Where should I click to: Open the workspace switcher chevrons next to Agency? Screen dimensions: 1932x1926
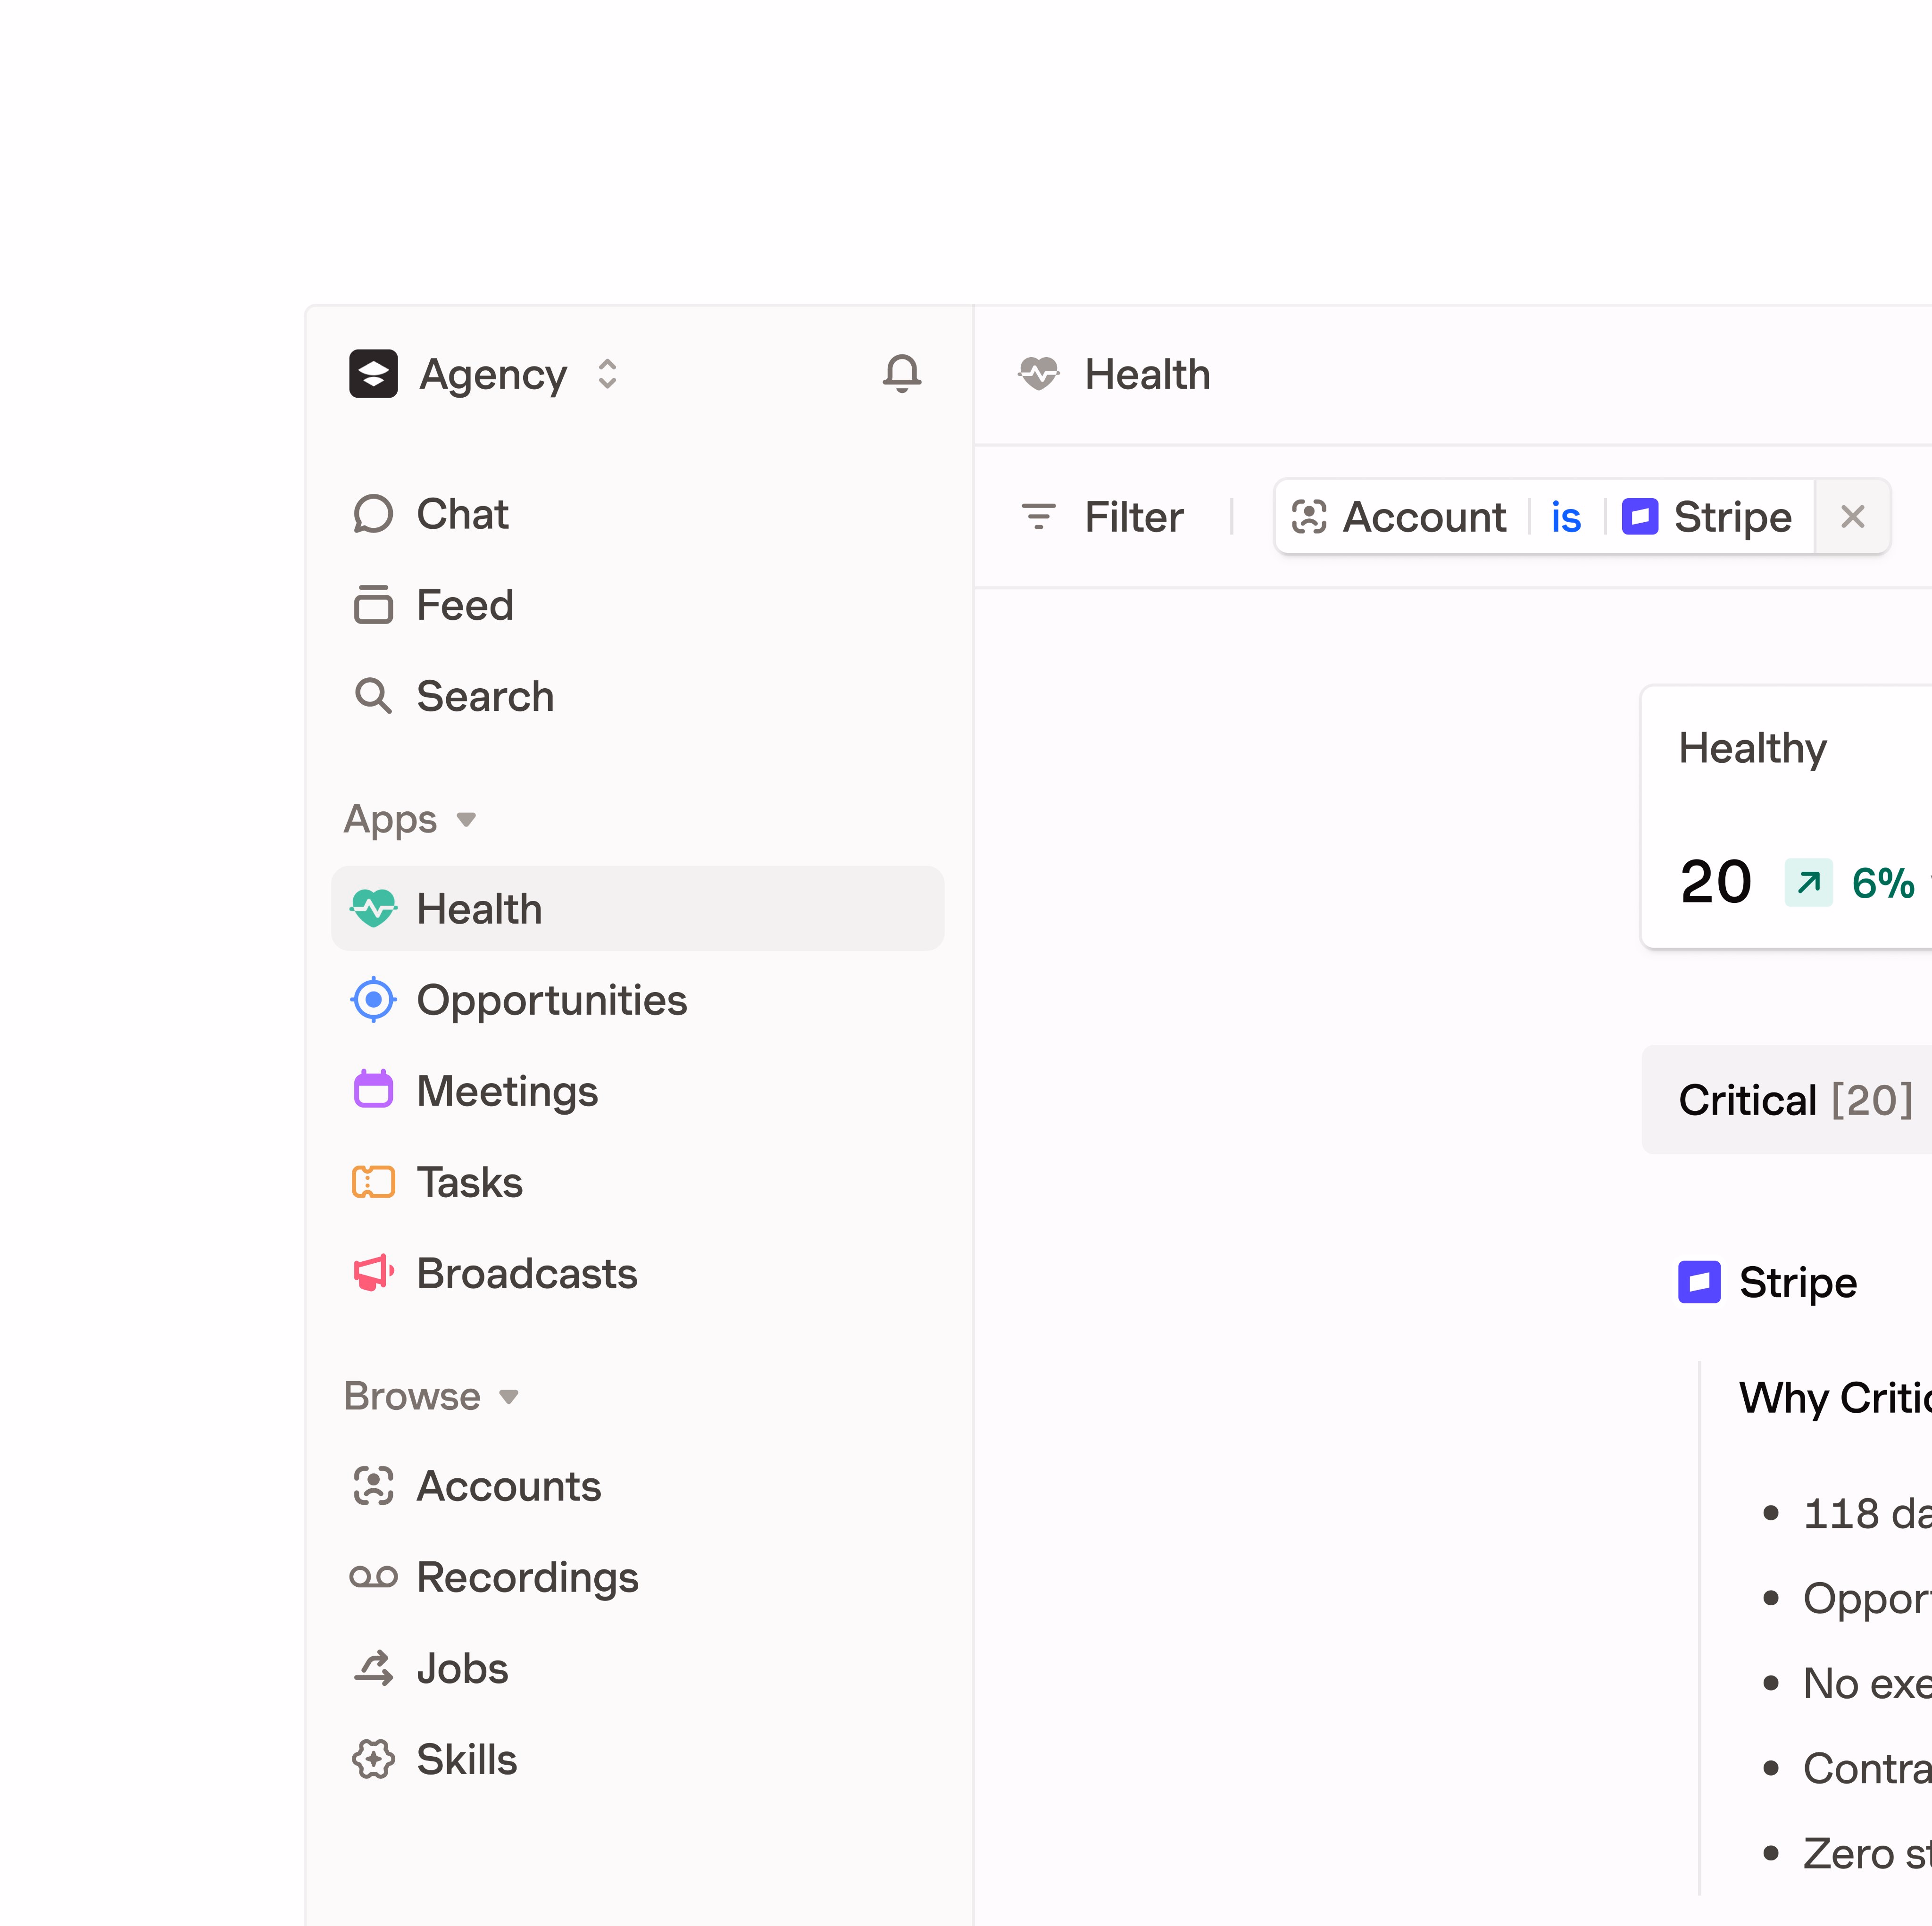[x=607, y=374]
